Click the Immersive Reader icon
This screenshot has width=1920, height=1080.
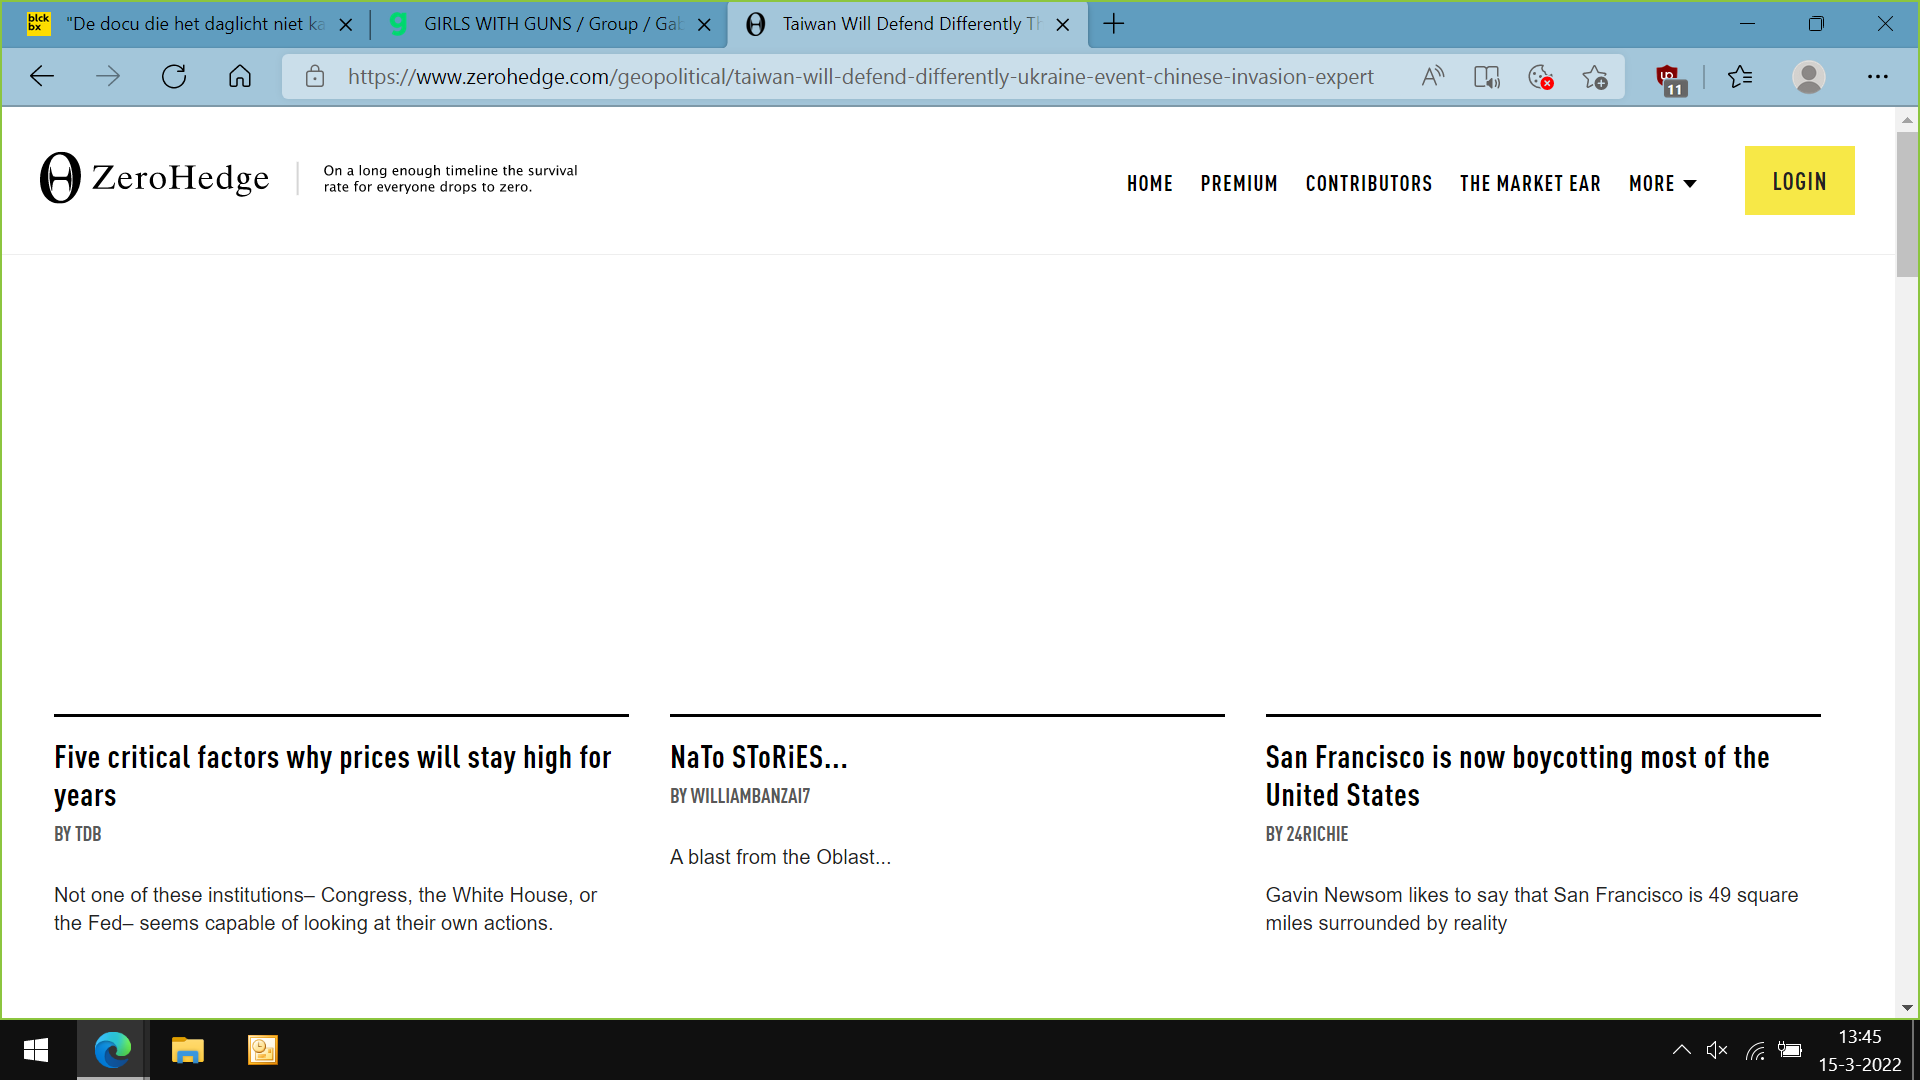click(x=1486, y=77)
